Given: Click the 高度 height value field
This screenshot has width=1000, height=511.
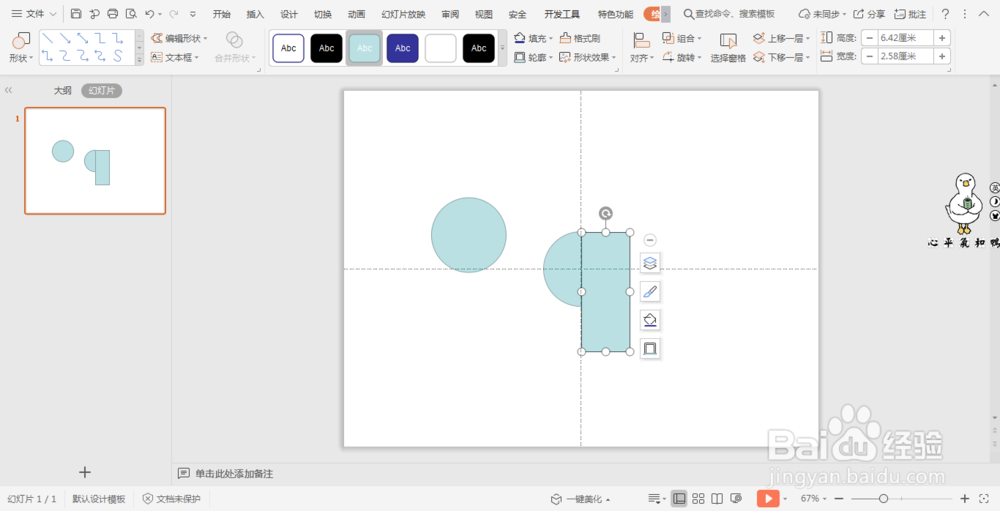Looking at the screenshot, I should click(906, 38).
